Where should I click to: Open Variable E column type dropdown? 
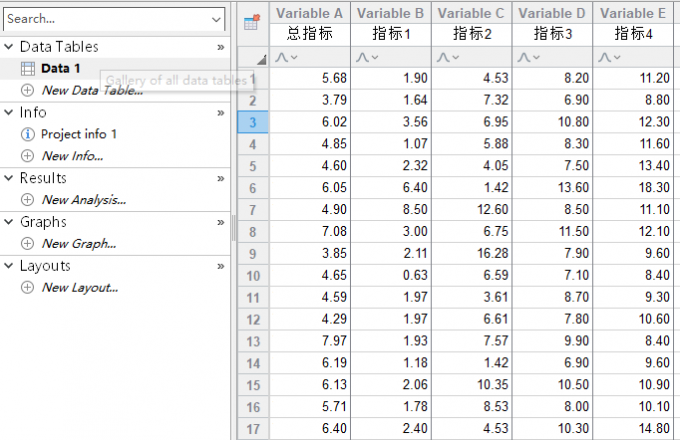coord(610,57)
